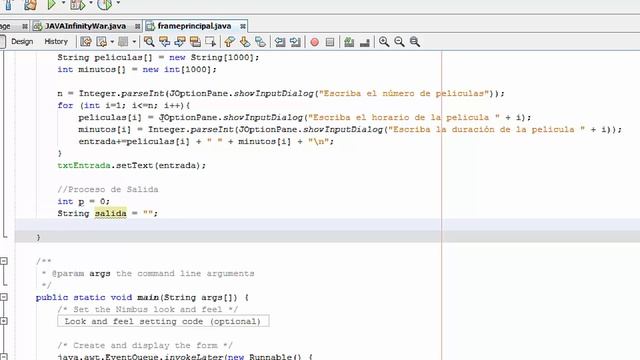This screenshot has width=640, height=360.
Task: Click 'public static void main' method signature
Action: 142,298
